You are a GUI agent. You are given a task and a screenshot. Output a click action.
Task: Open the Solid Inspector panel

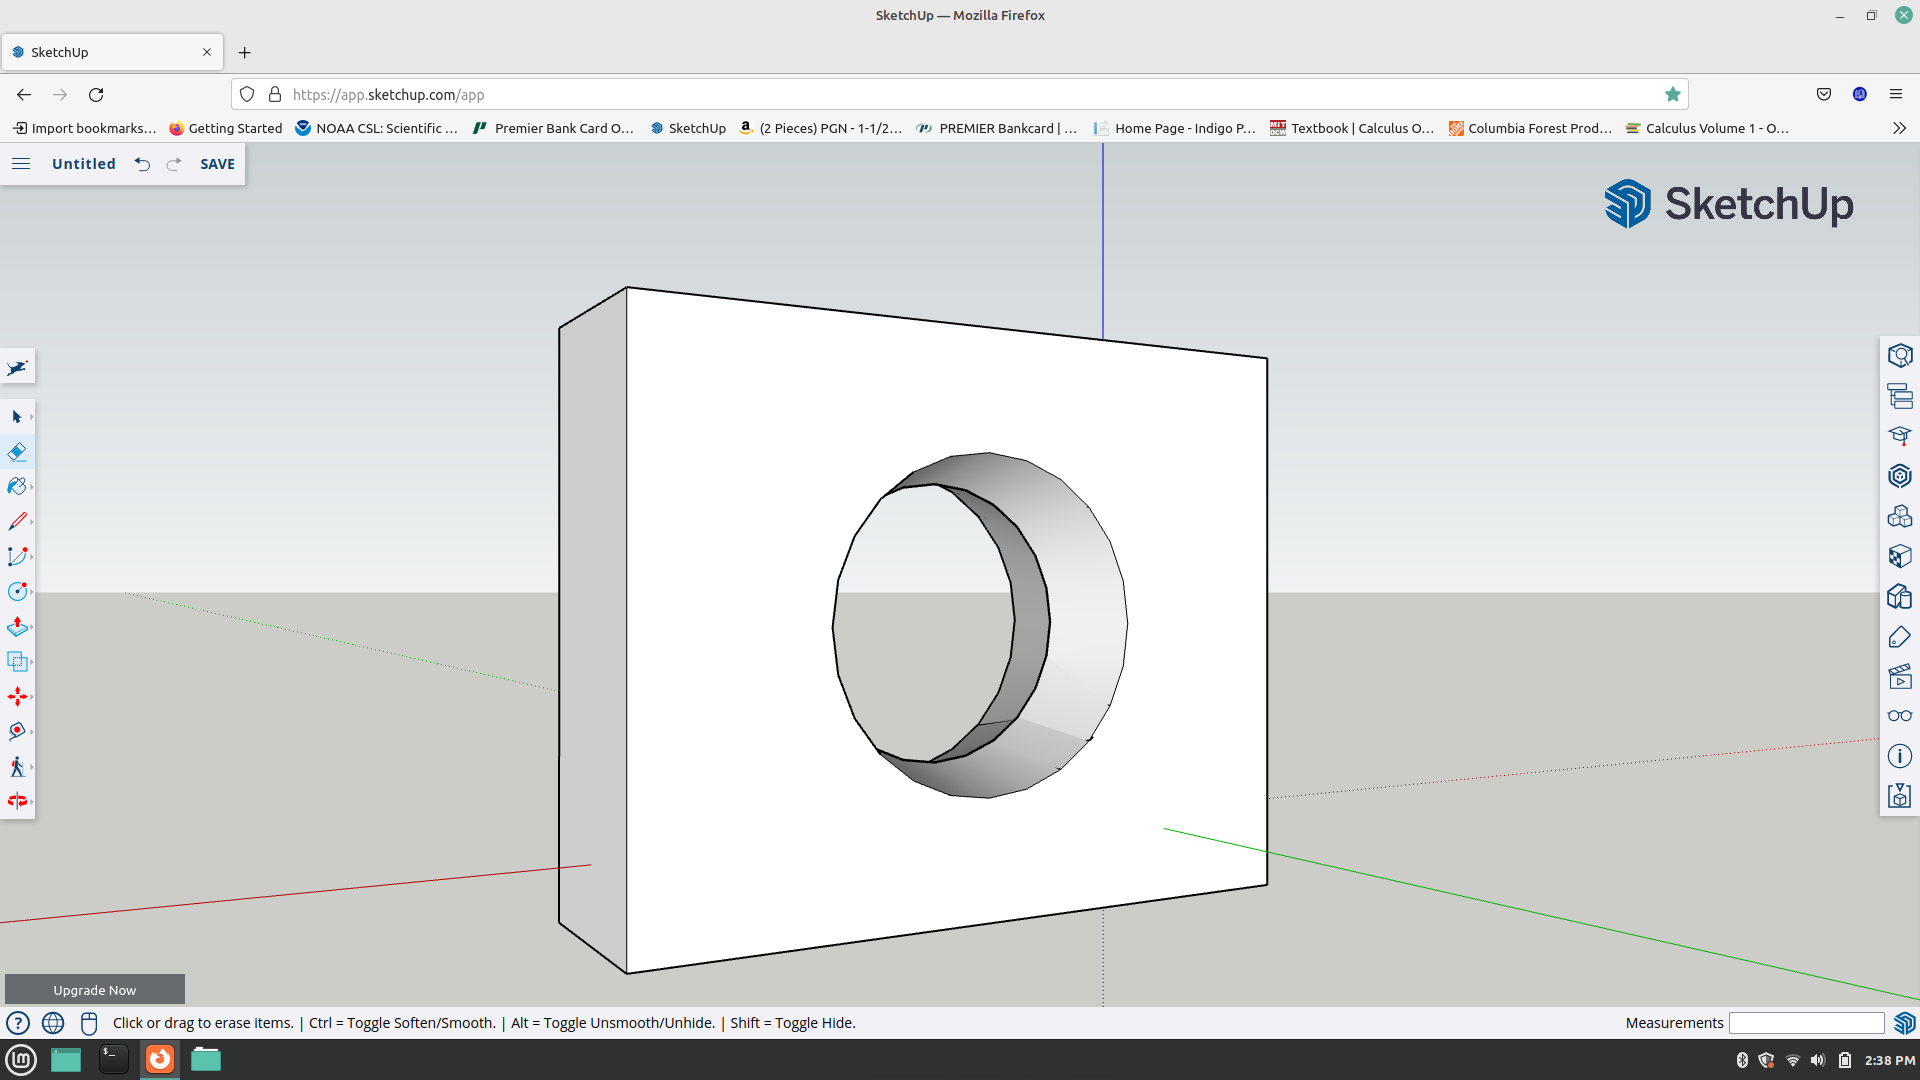[x=1900, y=796]
